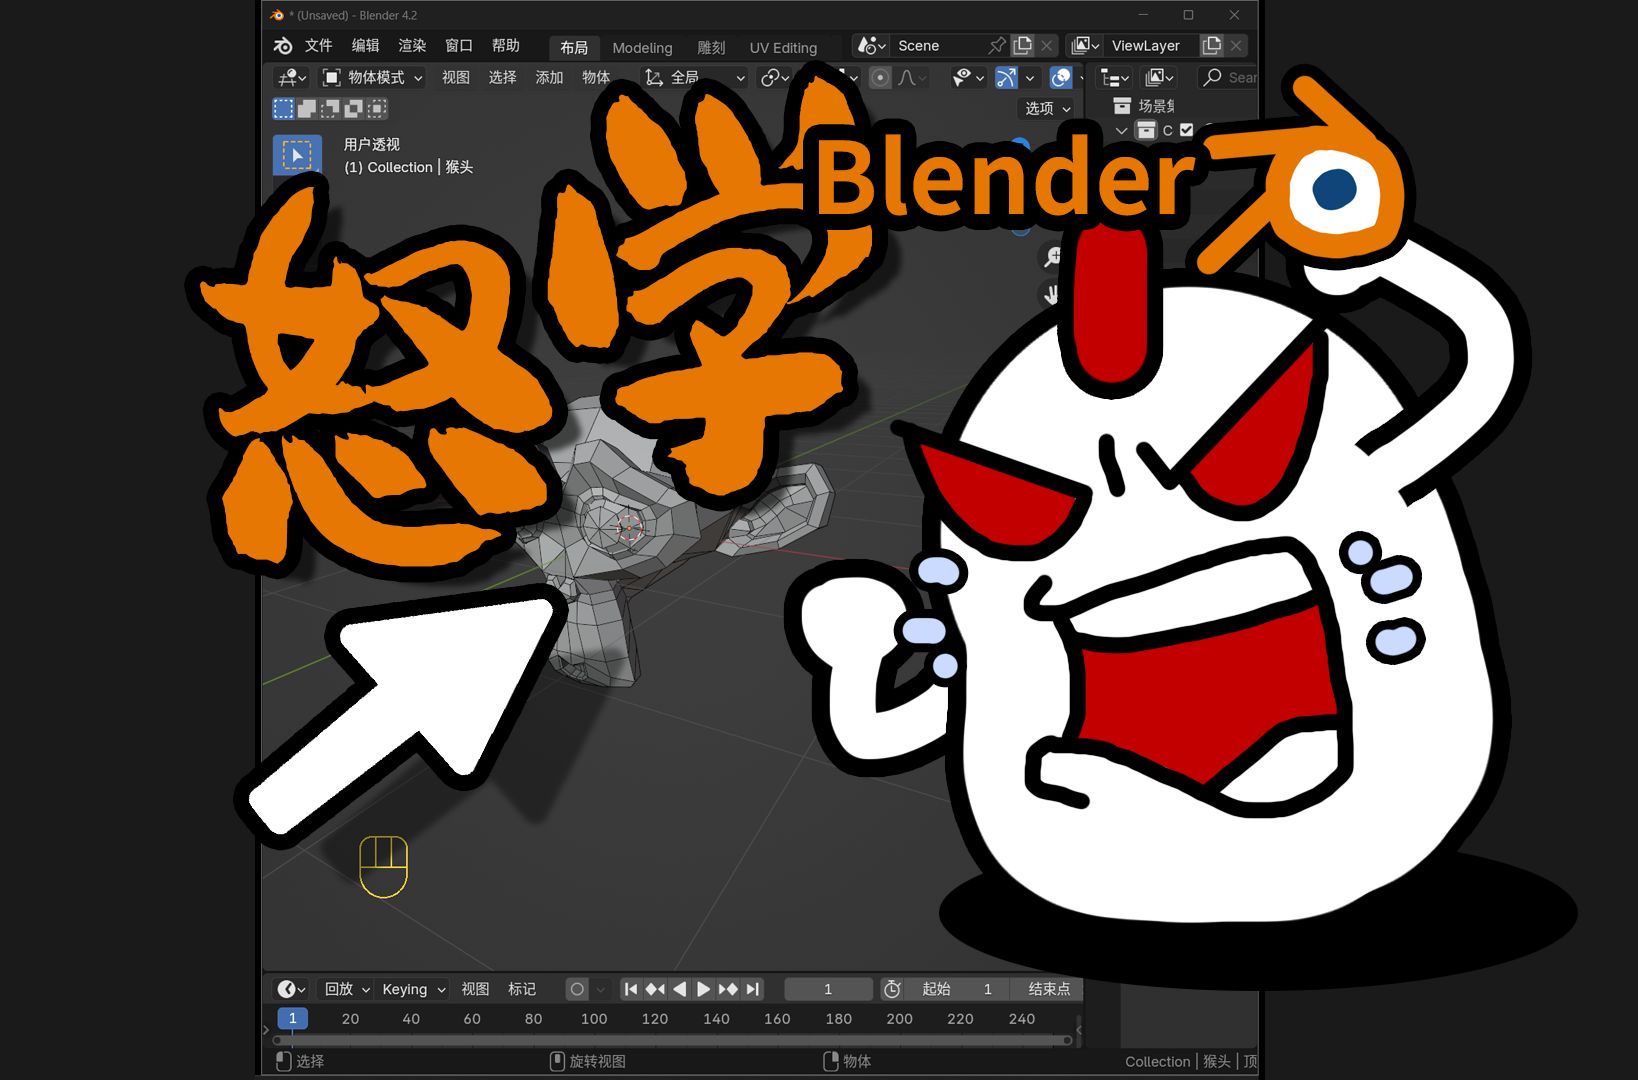Open the viewport 物体 menu
The height and width of the screenshot is (1080, 1638).
(596, 78)
